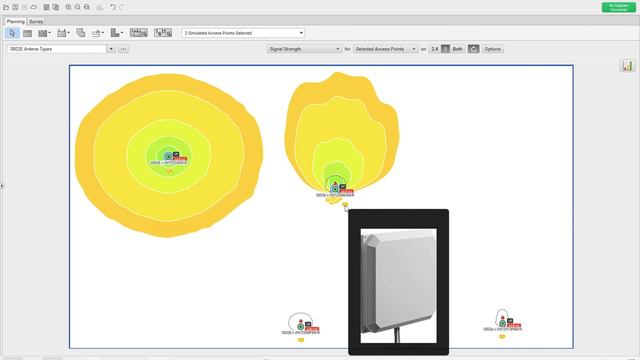The width and height of the screenshot is (640, 360).
Task: Select the bottom right access point
Action: point(502,323)
